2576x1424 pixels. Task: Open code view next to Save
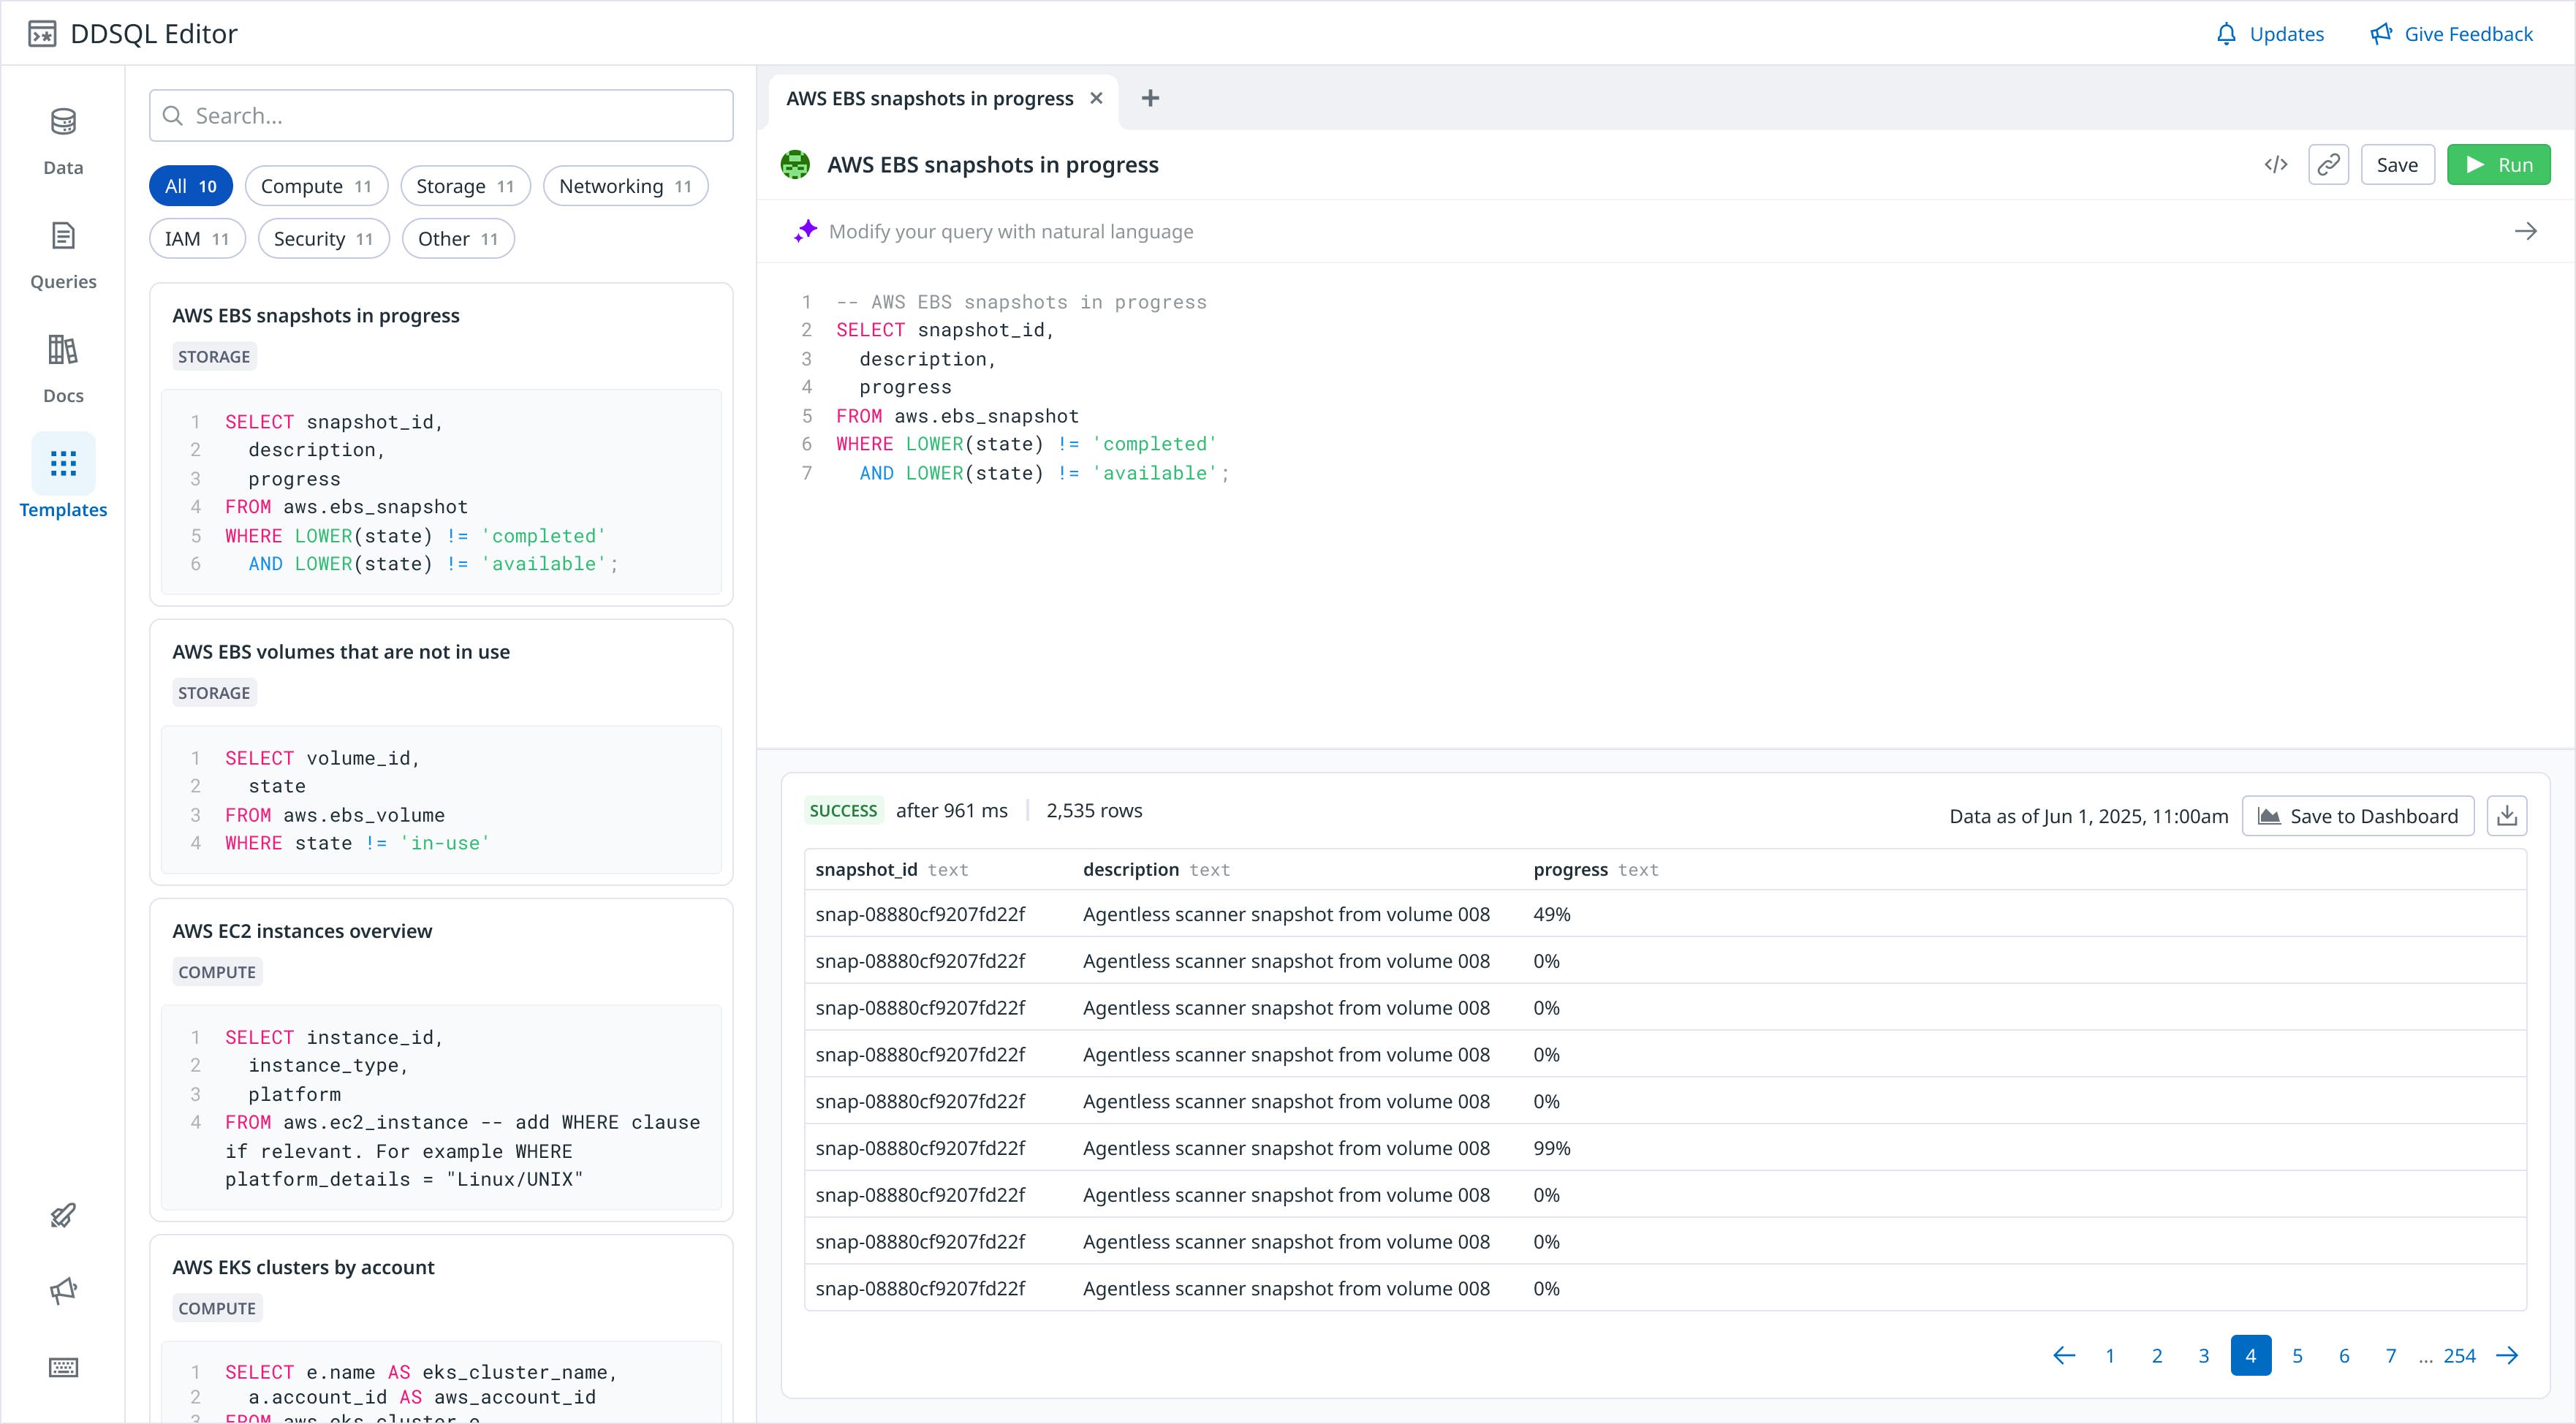click(x=2275, y=164)
